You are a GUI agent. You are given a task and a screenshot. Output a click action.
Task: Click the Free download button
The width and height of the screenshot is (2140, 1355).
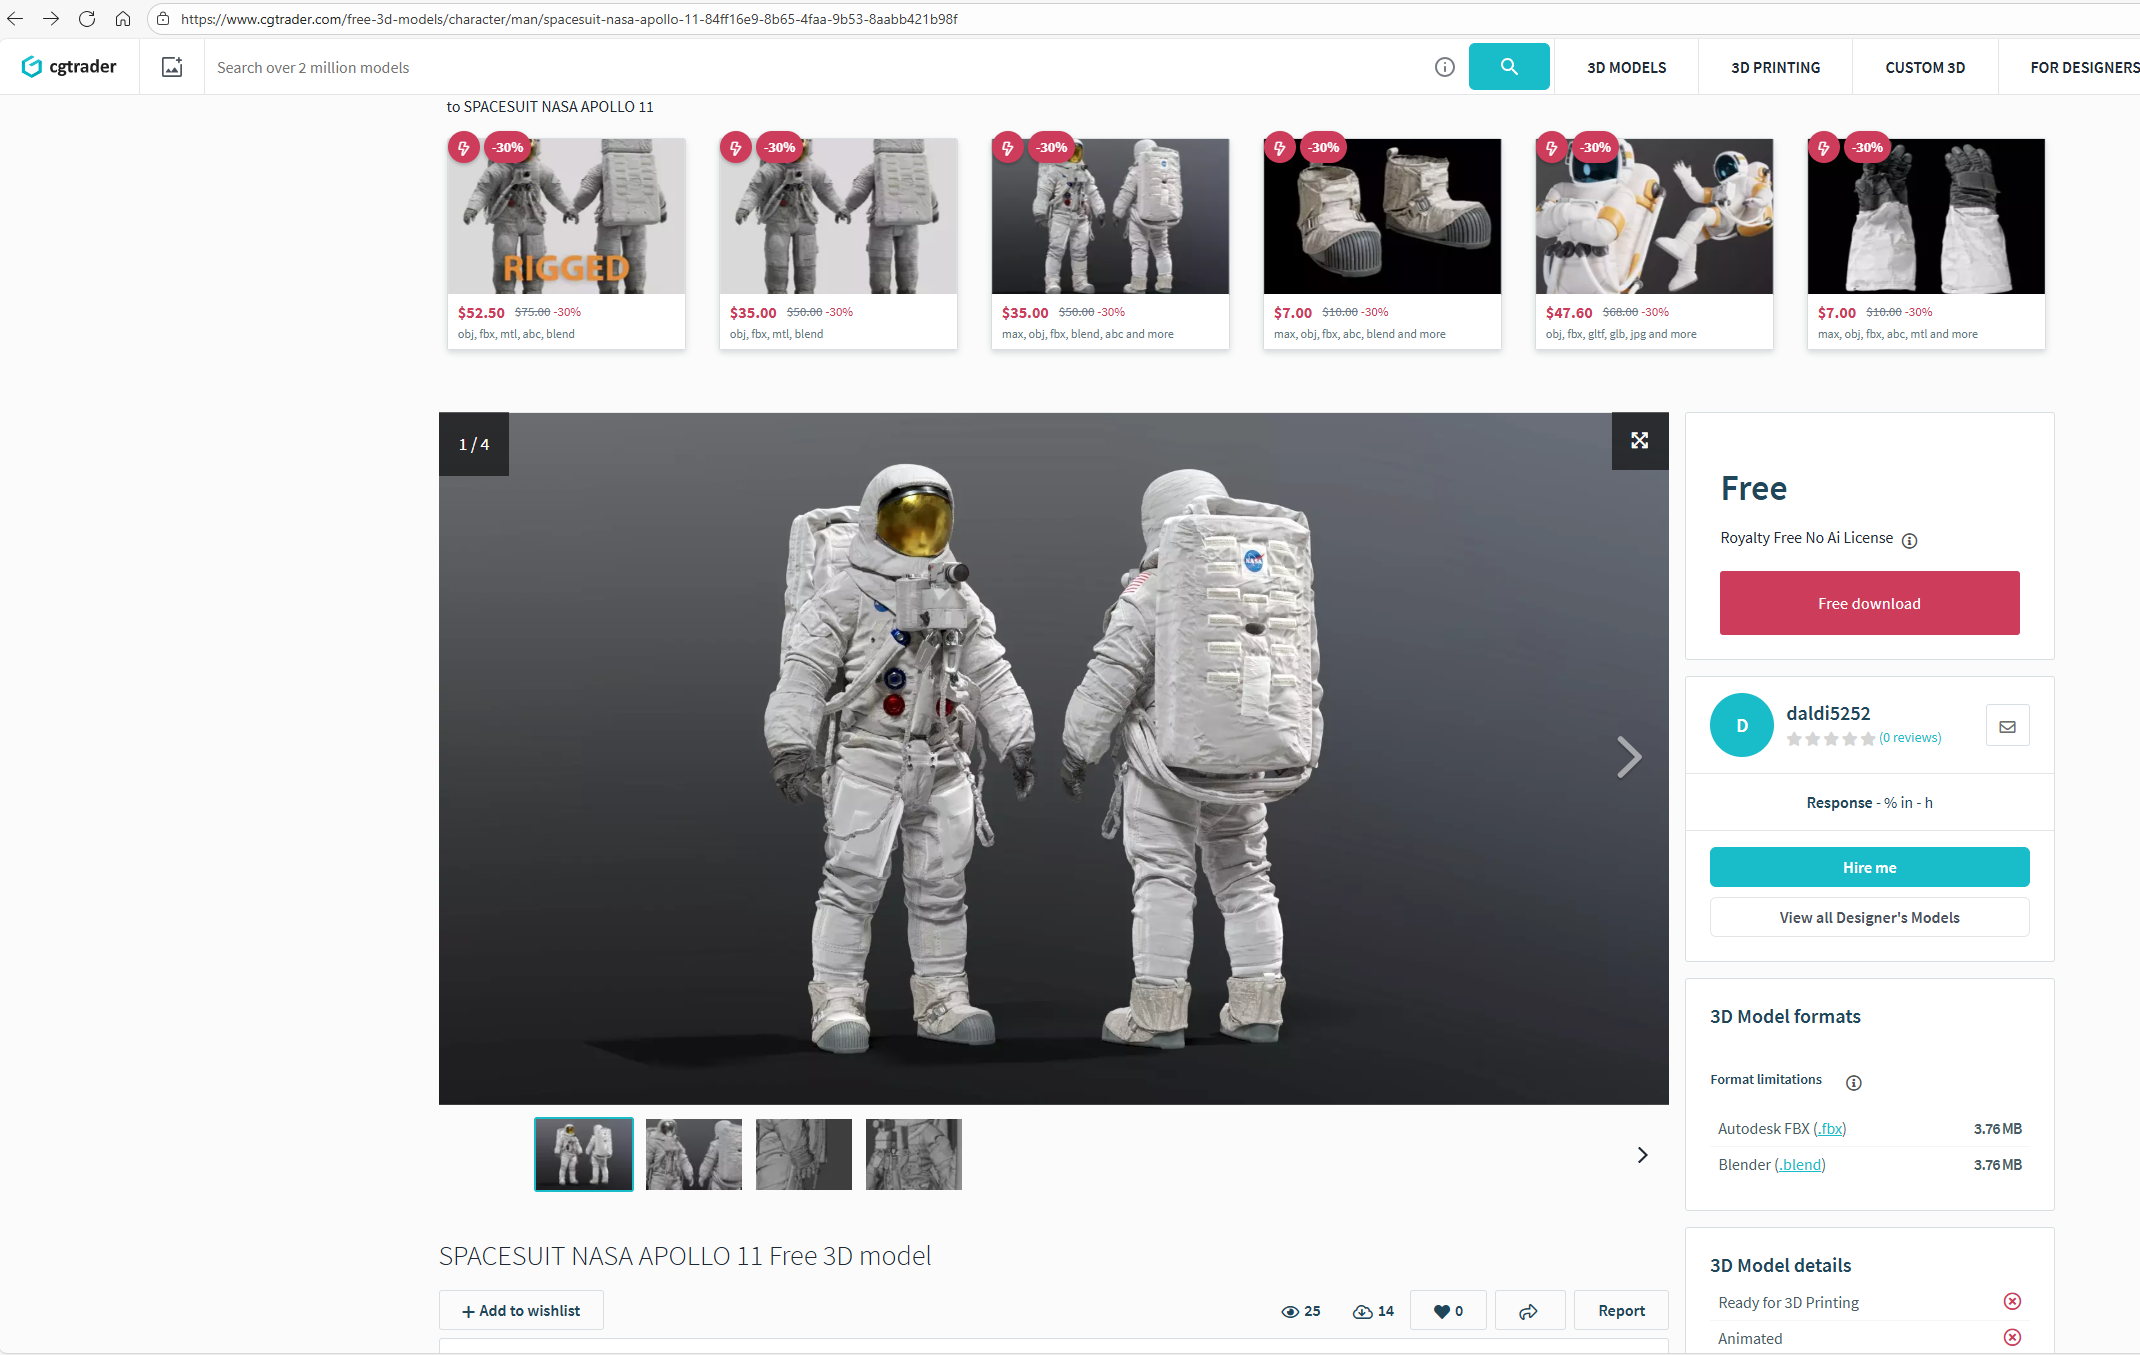(x=1869, y=603)
